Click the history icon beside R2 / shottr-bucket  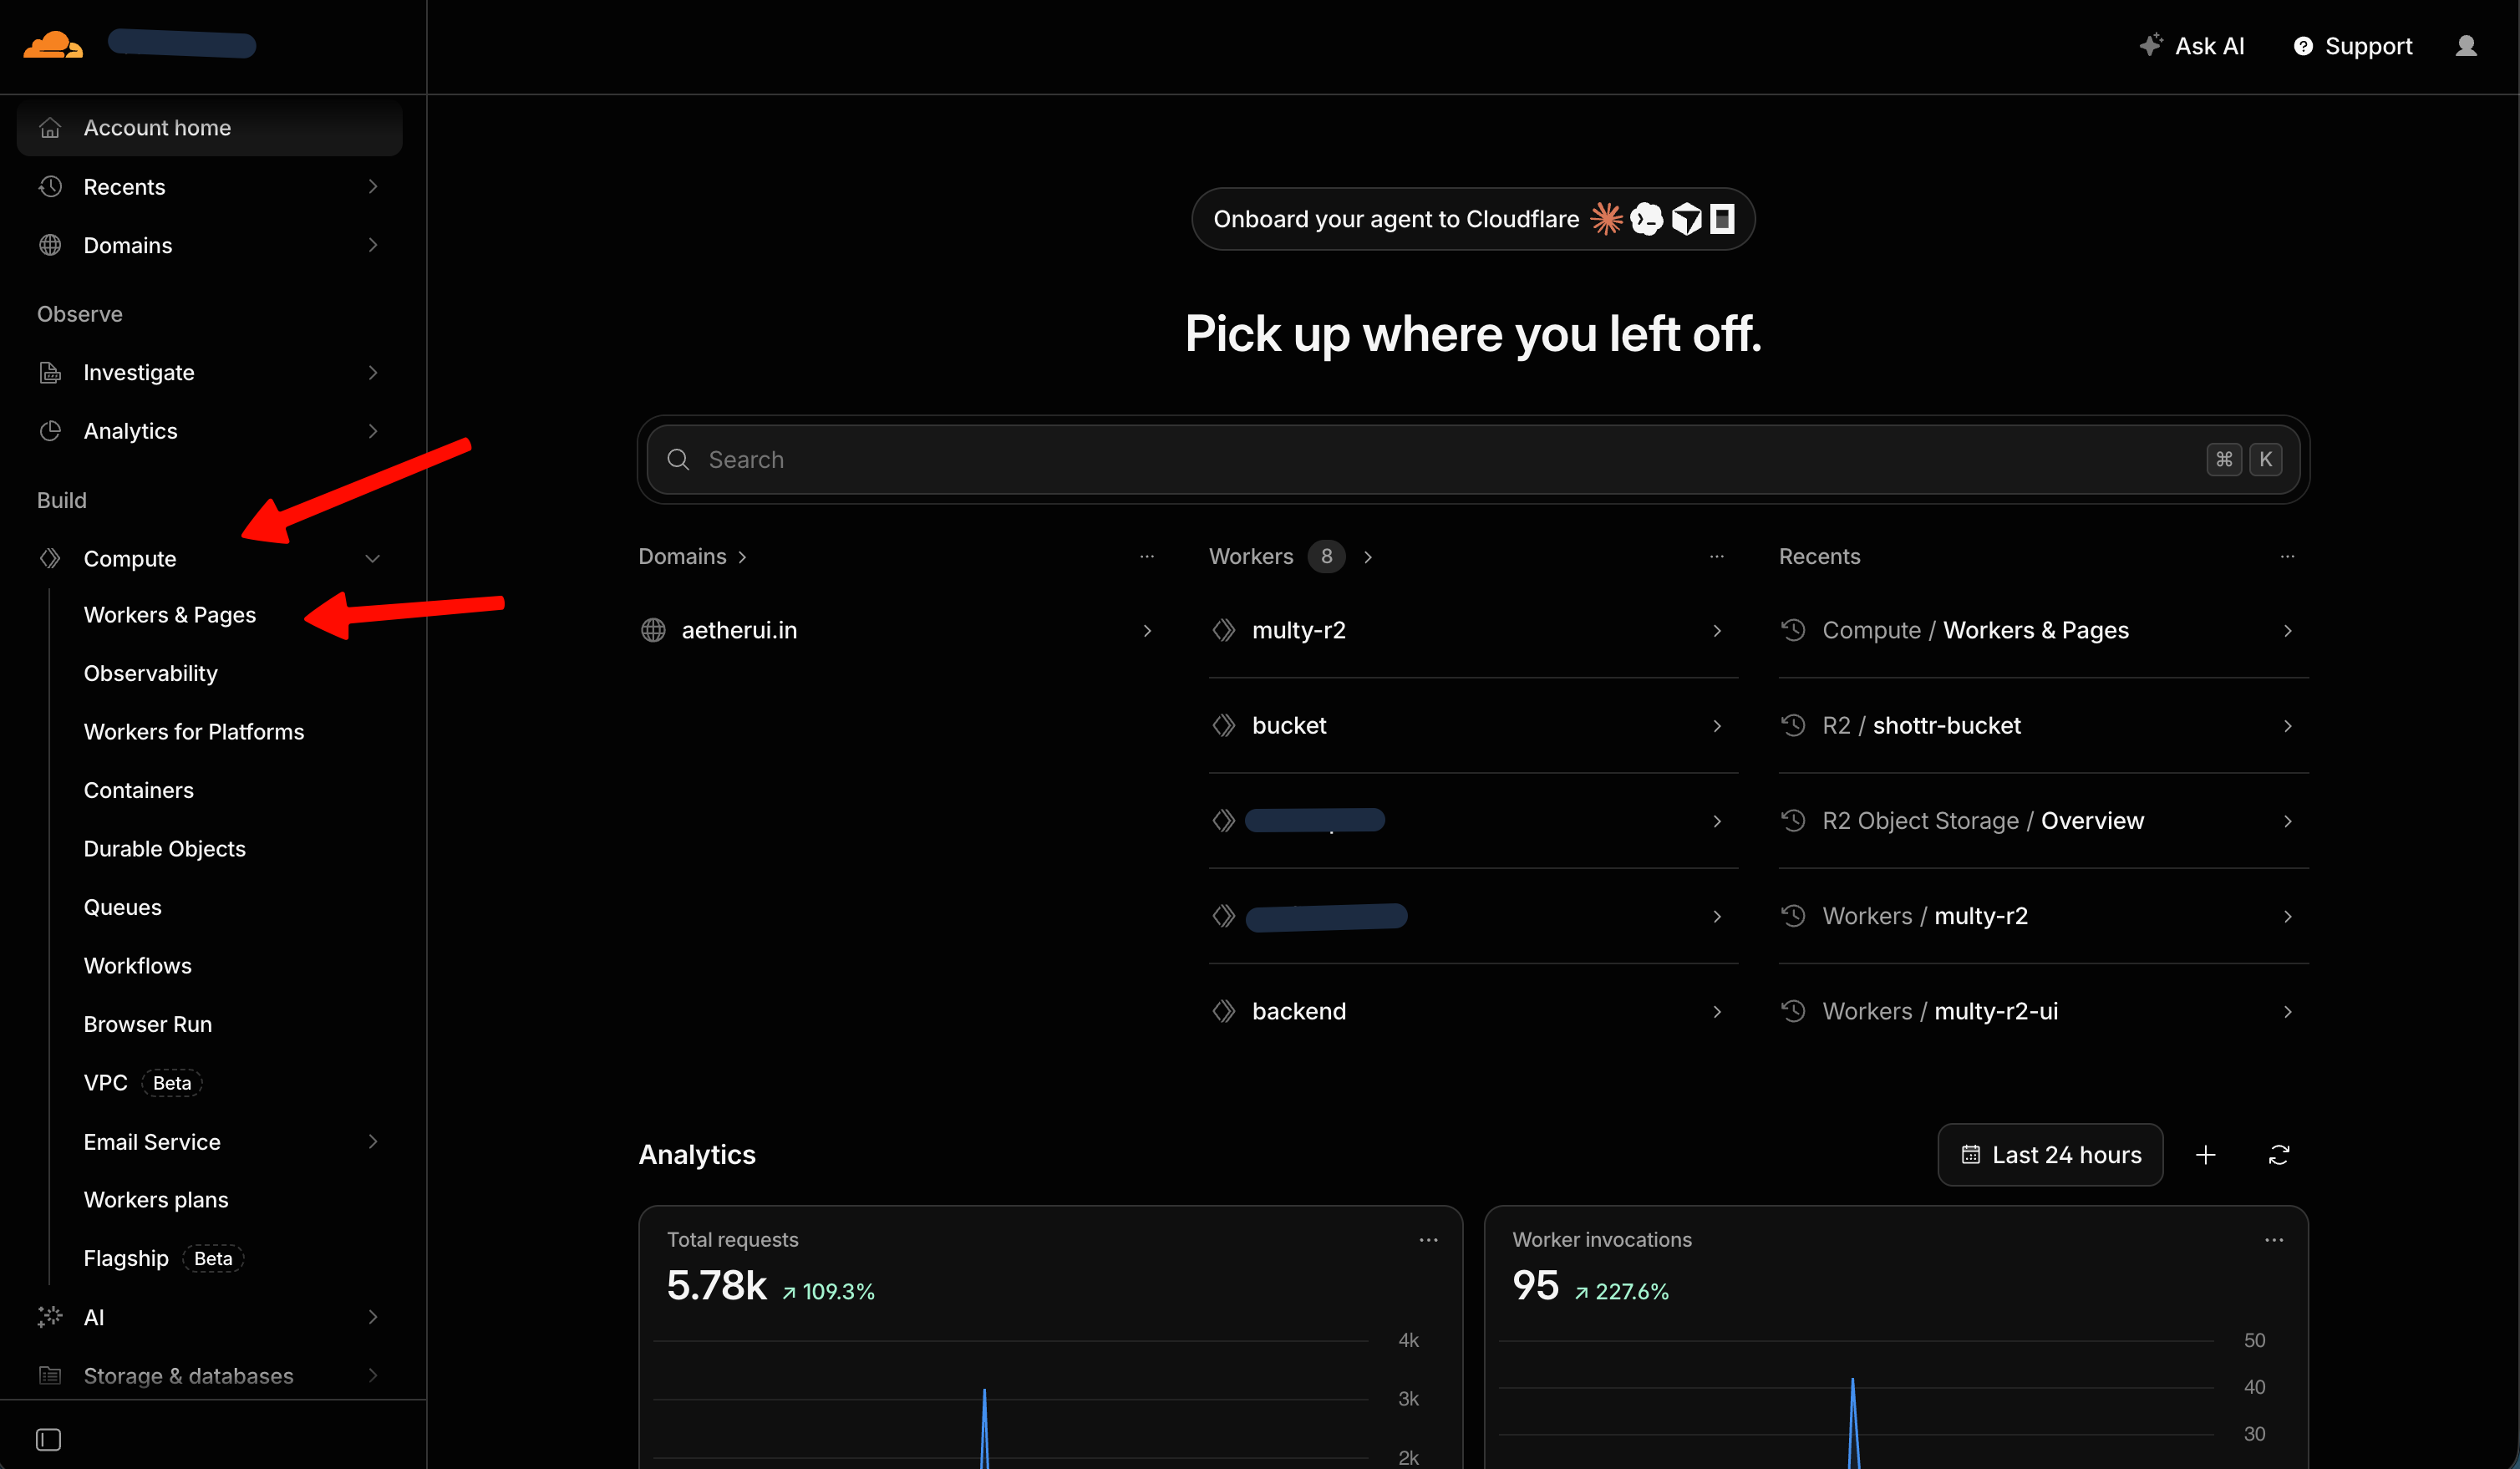pyautogui.click(x=1793, y=725)
